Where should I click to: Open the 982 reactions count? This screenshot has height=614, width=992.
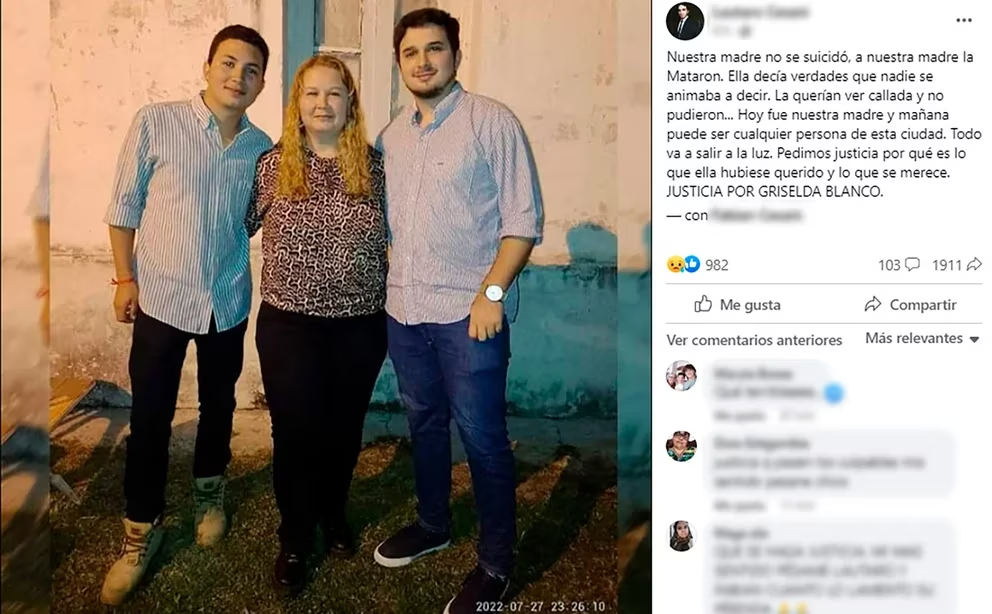(x=717, y=265)
